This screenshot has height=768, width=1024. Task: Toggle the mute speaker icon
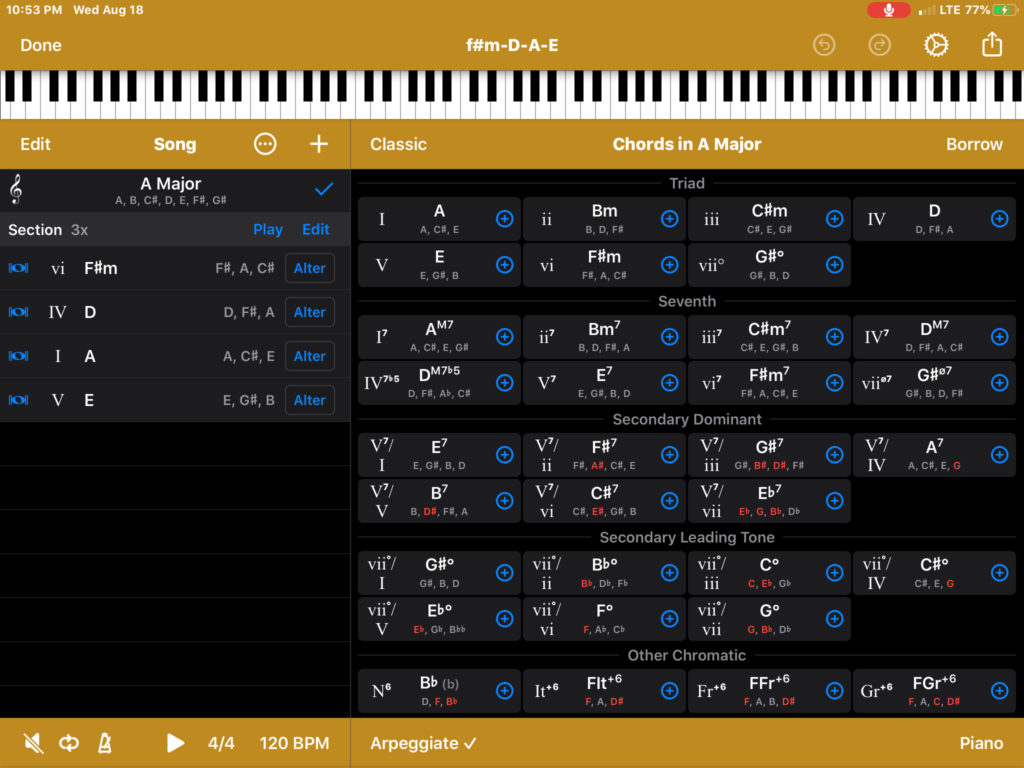pyautogui.click(x=33, y=743)
